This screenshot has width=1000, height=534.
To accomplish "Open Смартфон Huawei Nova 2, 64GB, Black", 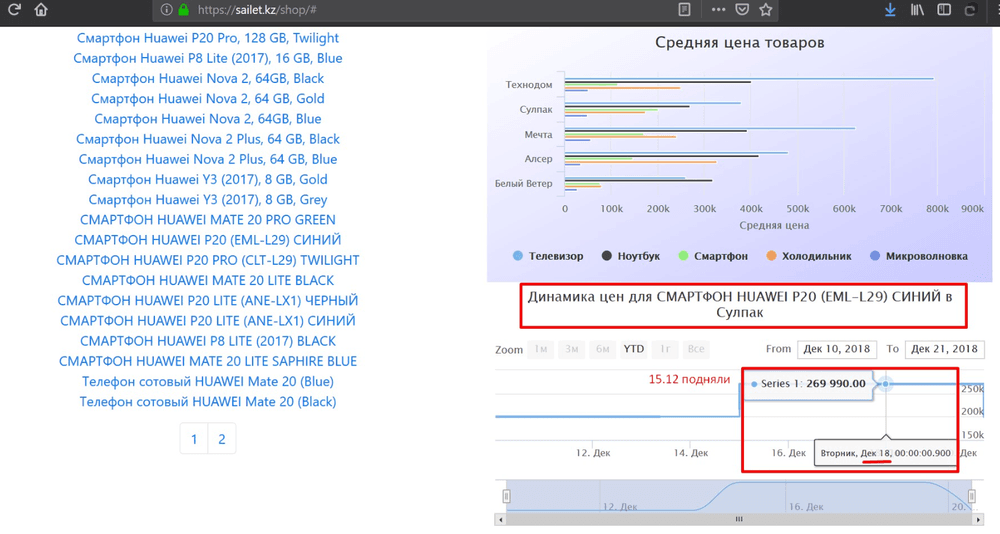I will click(208, 78).
